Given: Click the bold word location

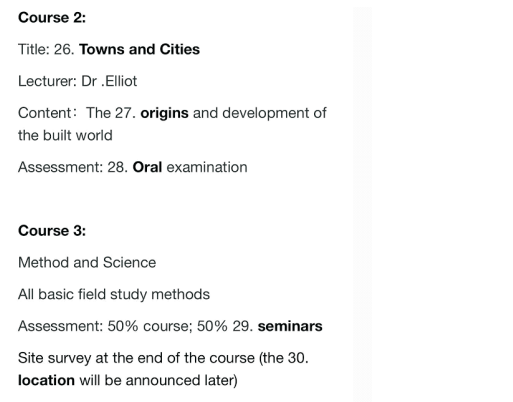Looking at the screenshot, I should pos(46,380).
